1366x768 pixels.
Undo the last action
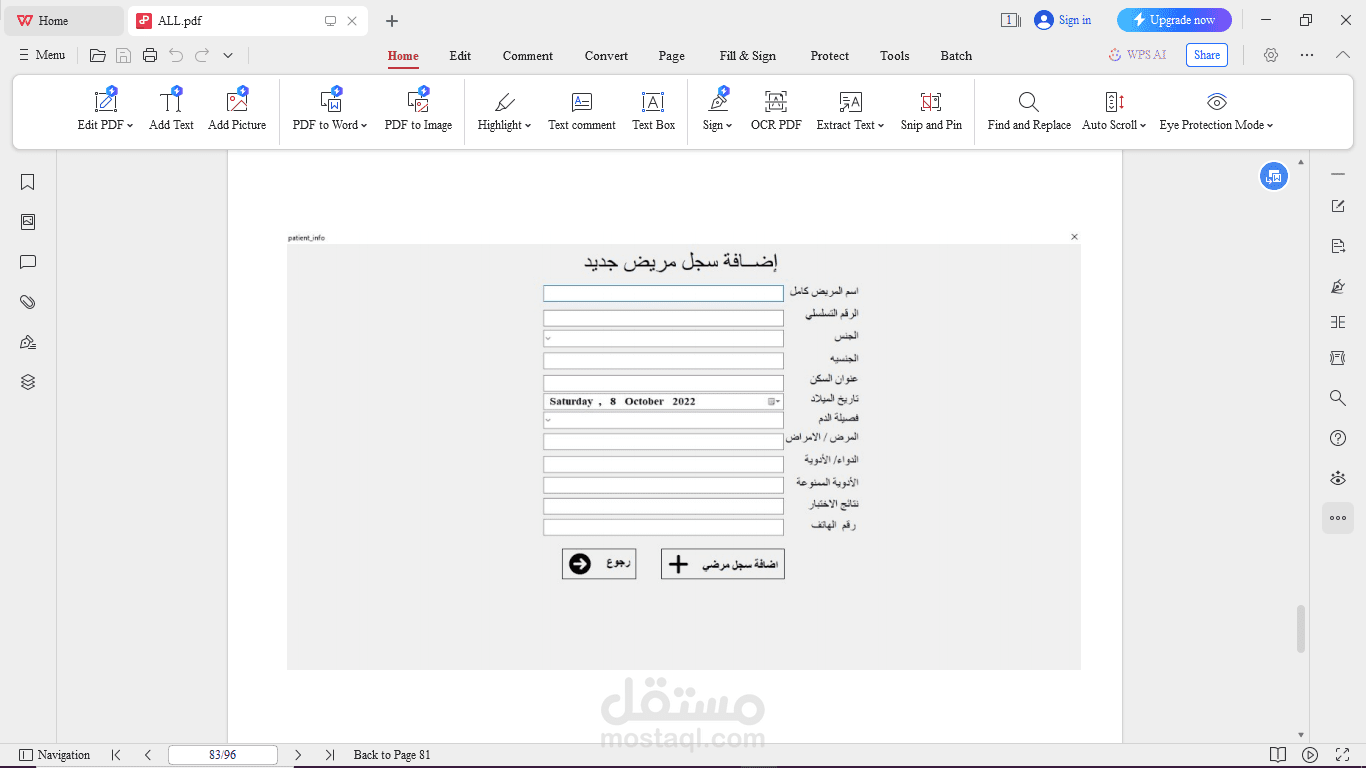pyautogui.click(x=176, y=56)
